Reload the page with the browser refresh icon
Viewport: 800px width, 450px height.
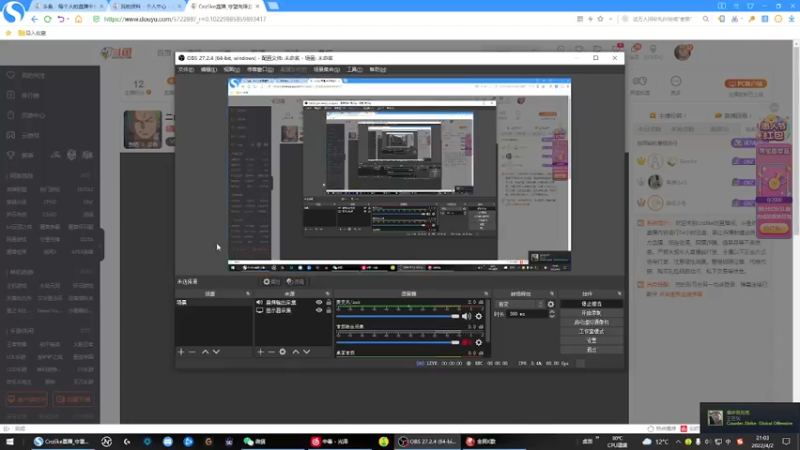coord(47,19)
